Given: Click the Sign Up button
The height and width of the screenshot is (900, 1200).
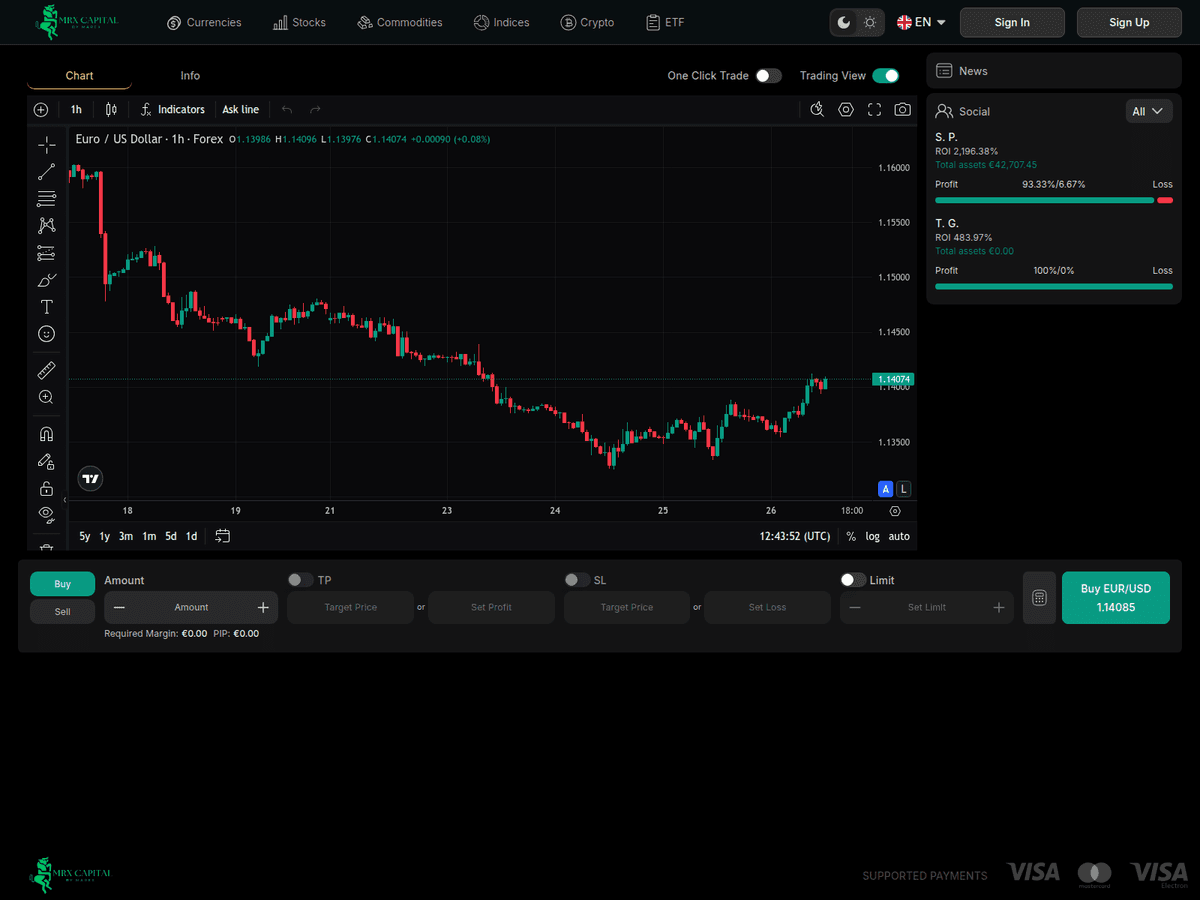Looking at the screenshot, I should [1129, 22].
